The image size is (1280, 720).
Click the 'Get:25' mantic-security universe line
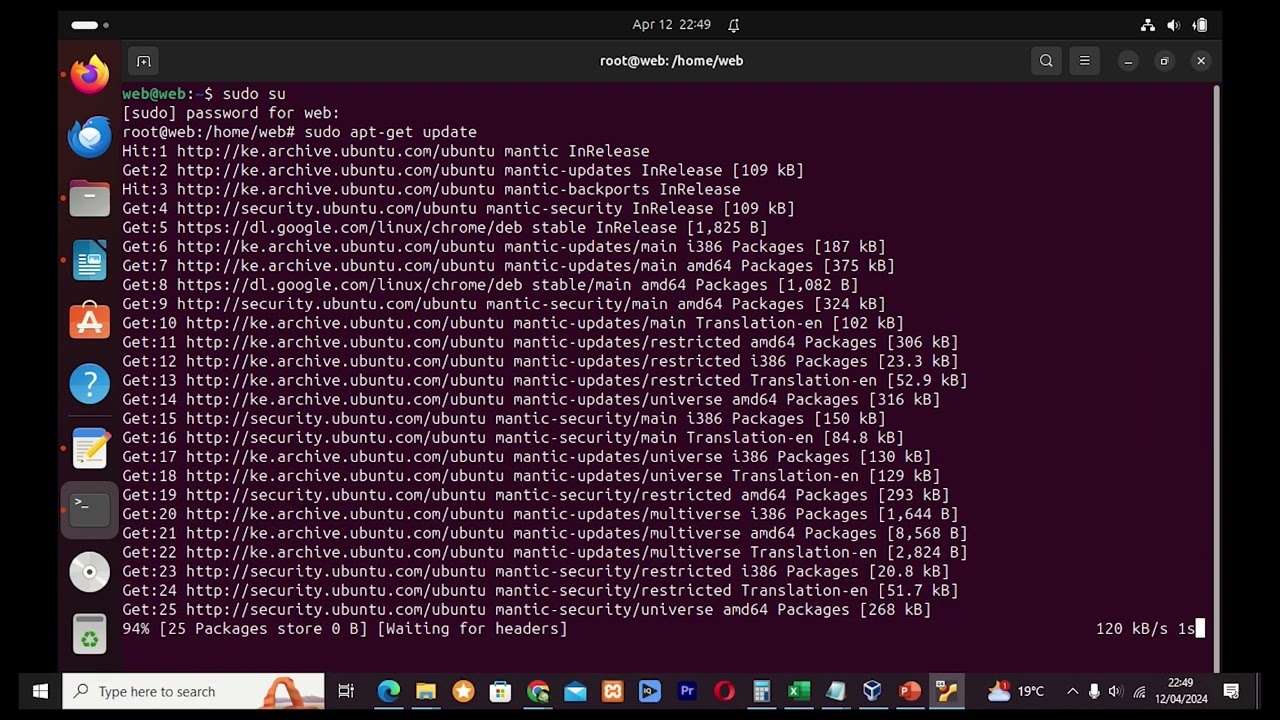click(527, 609)
